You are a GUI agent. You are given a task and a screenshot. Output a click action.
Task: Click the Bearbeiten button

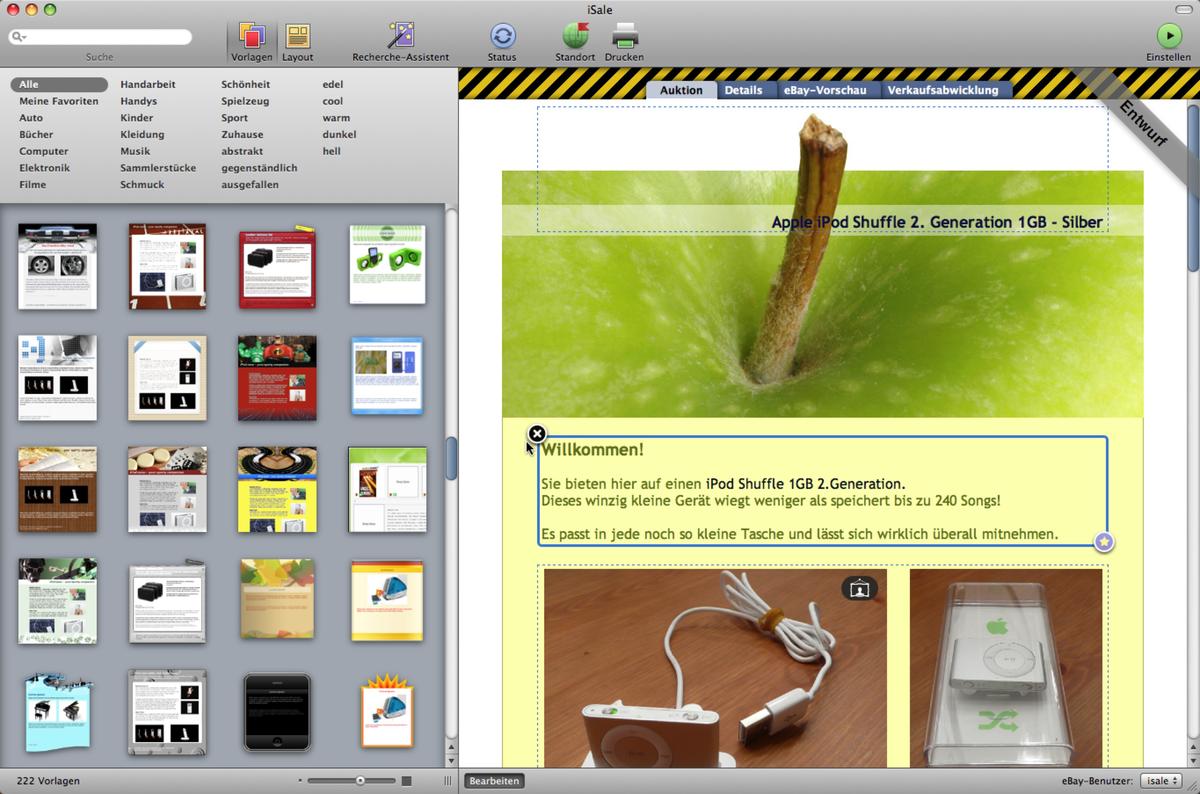pyautogui.click(x=495, y=780)
